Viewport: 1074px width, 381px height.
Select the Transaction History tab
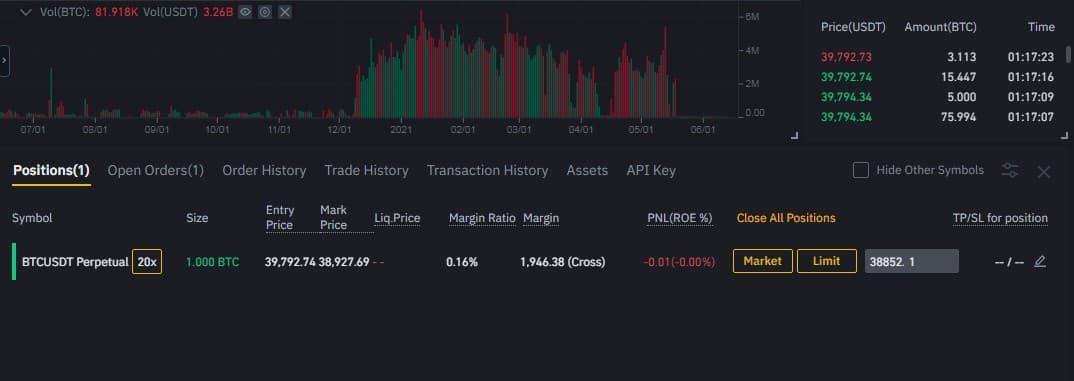[x=488, y=171]
